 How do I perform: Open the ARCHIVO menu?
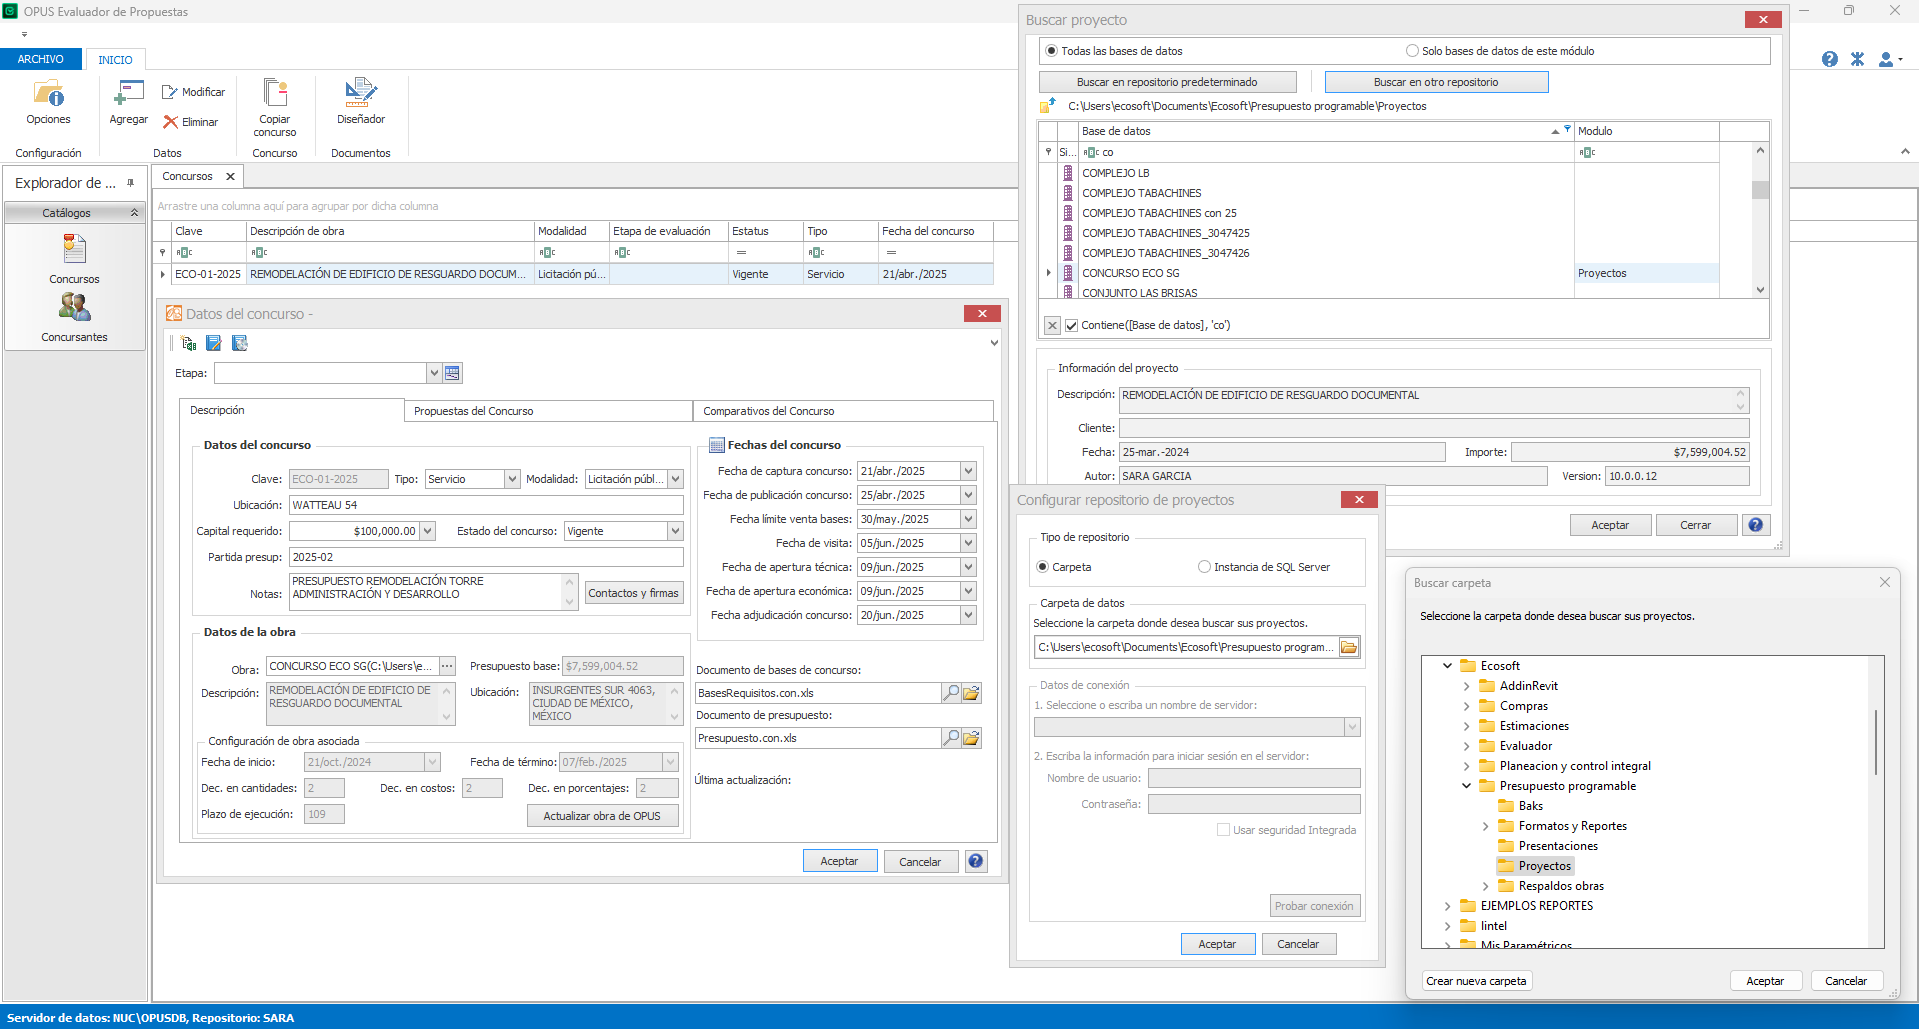[x=41, y=59]
